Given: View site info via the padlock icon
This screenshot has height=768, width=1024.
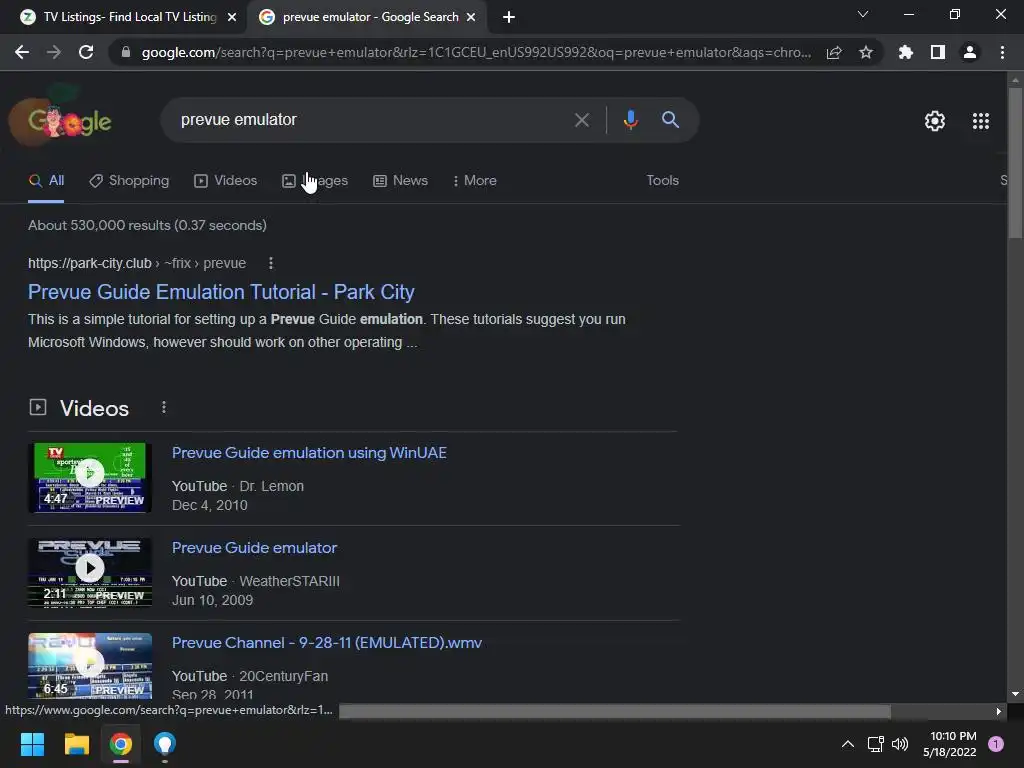Looking at the screenshot, I should [126, 52].
